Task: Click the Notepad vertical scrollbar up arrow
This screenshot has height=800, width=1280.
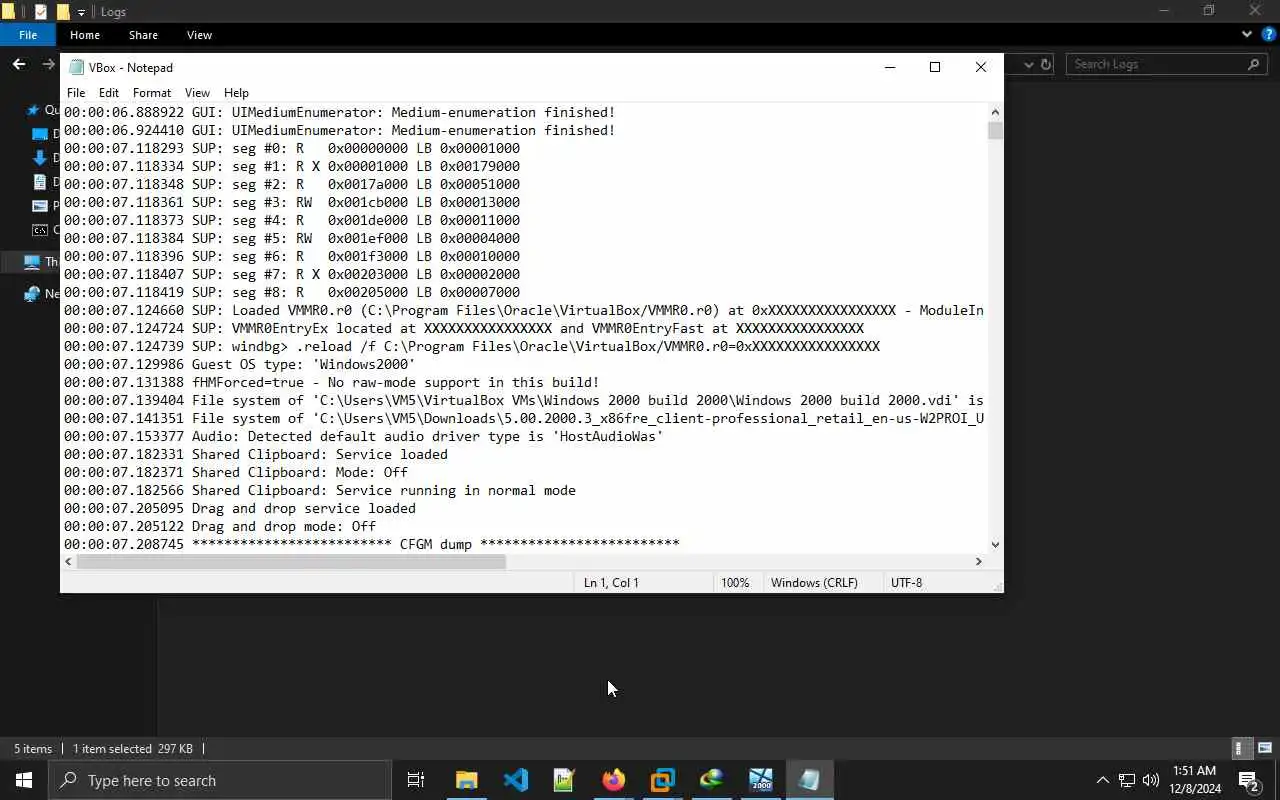Action: pyautogui.click(x=995, y=112)
